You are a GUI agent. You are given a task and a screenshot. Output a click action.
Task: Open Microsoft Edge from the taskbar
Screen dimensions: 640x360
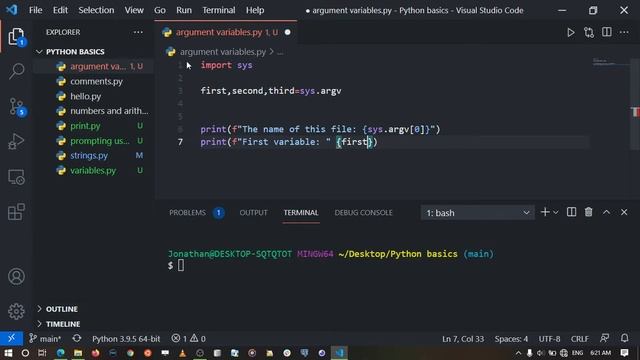tap(60, 353)
